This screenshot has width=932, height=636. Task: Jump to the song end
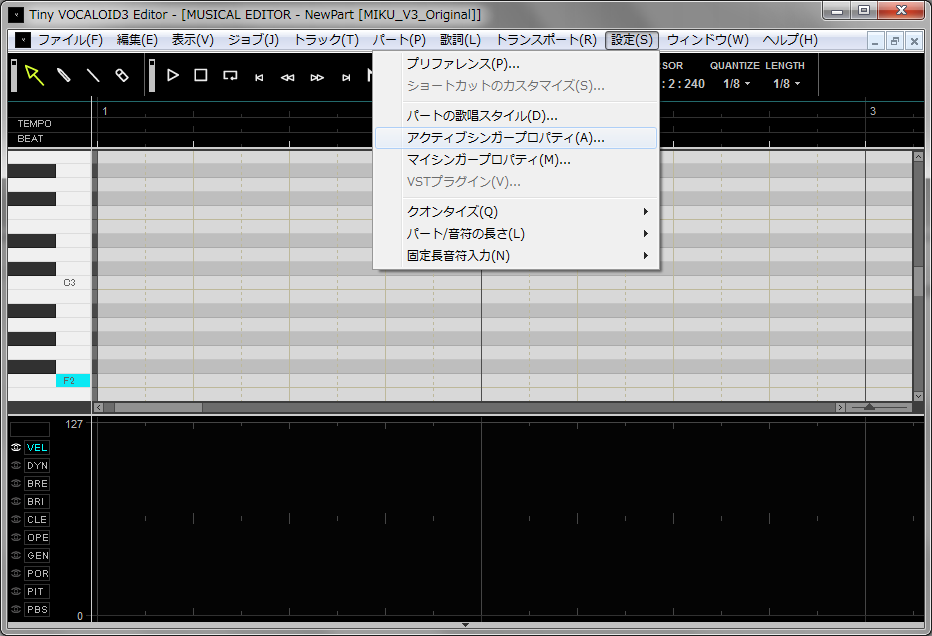[346, 77]
